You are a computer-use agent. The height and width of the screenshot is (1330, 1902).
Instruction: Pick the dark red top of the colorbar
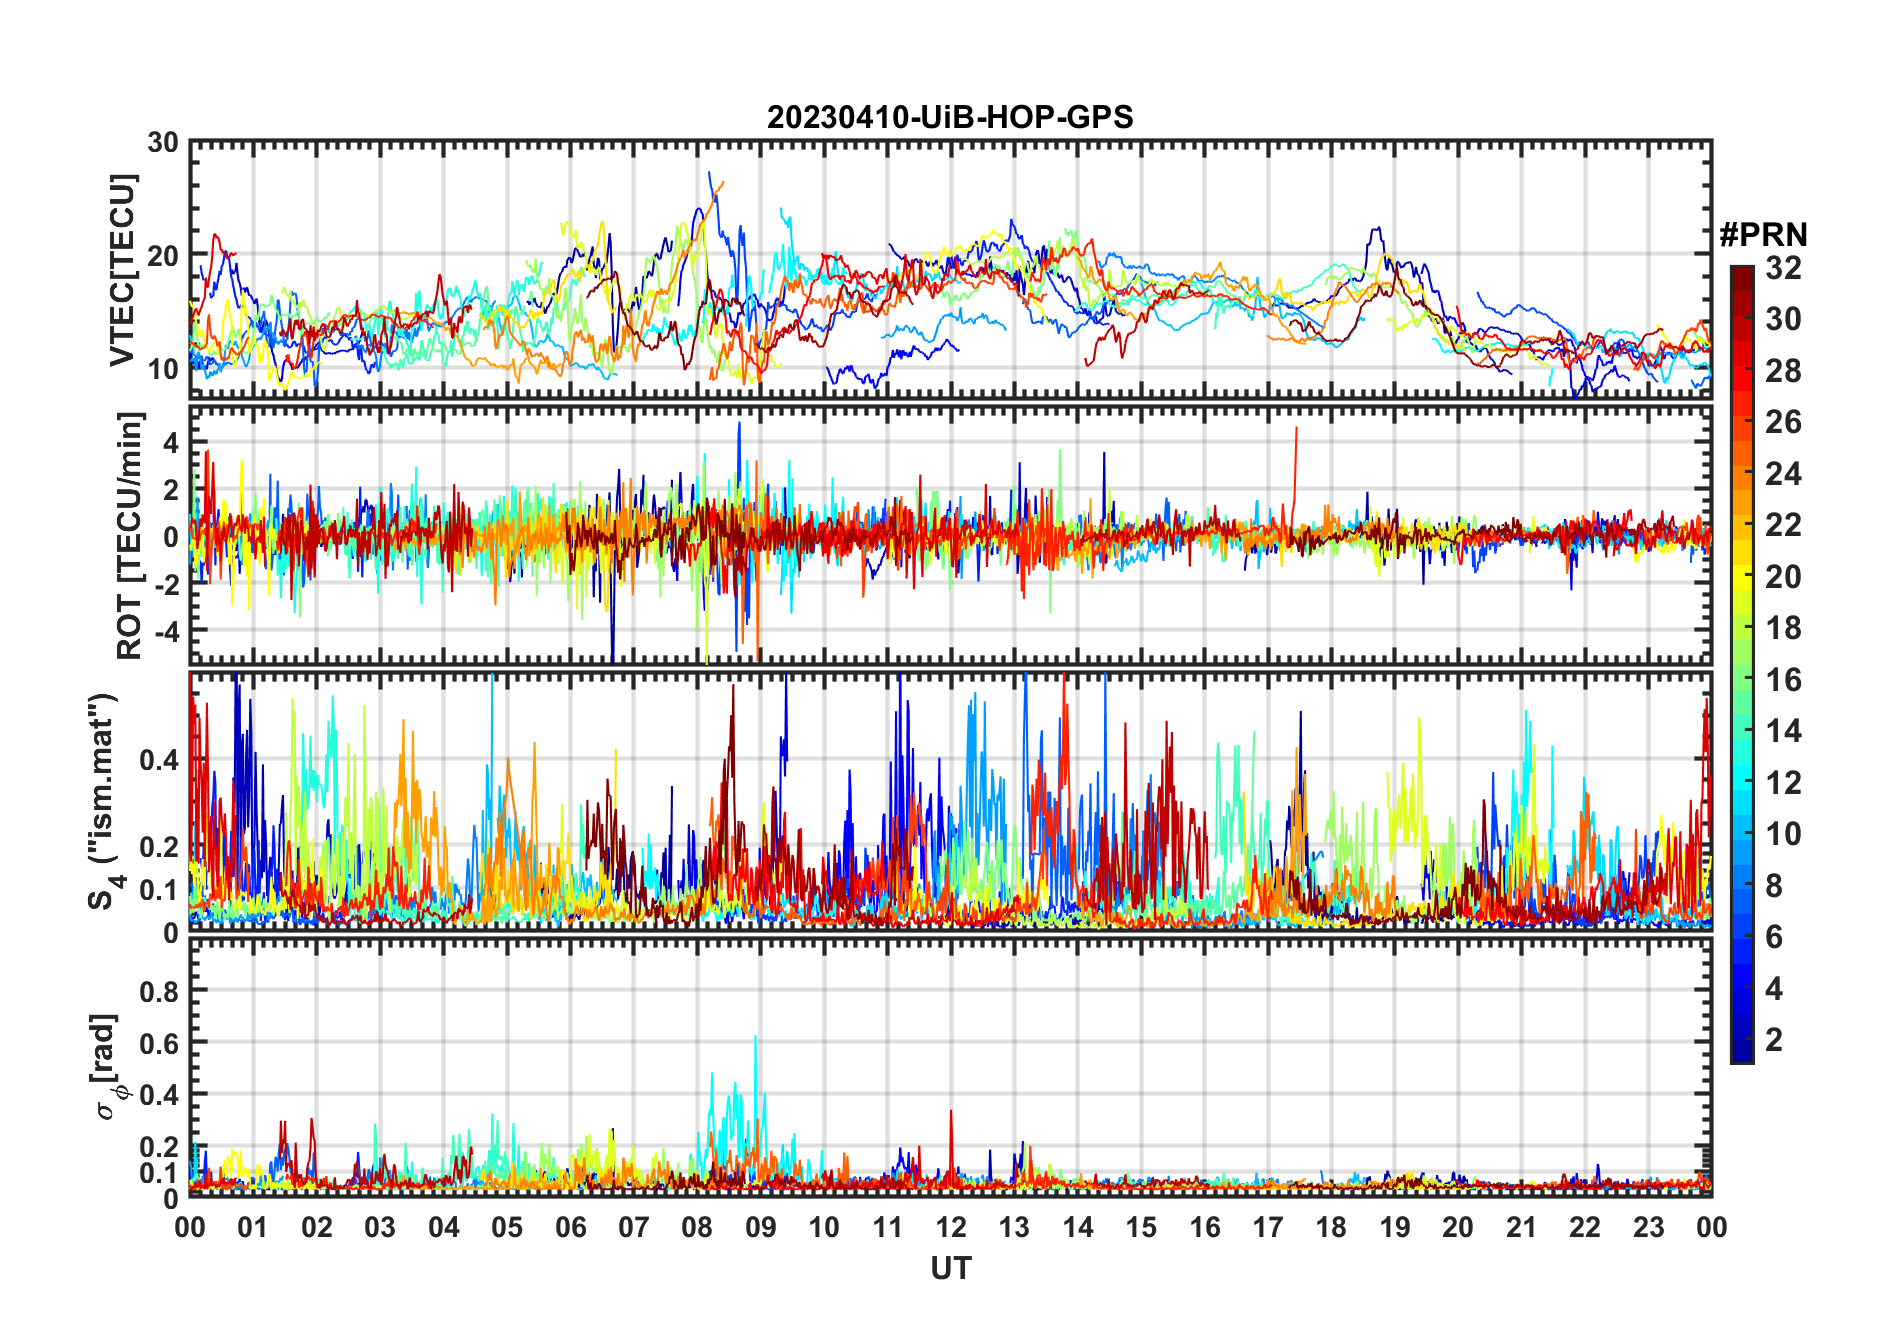pos(1741,272)
